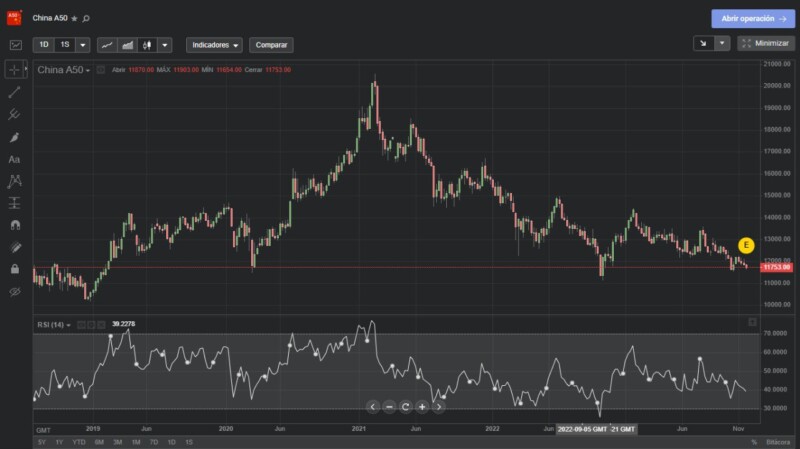Add China A50 to favorites with the star
800x449 pixels.
(x=74, y=18)
